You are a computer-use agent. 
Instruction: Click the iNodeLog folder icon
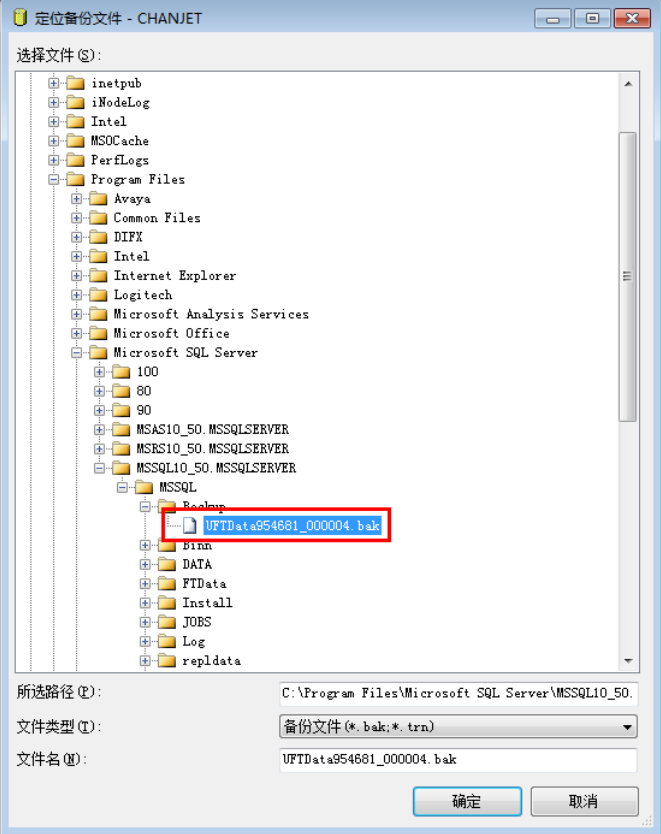tap(76, 102)
